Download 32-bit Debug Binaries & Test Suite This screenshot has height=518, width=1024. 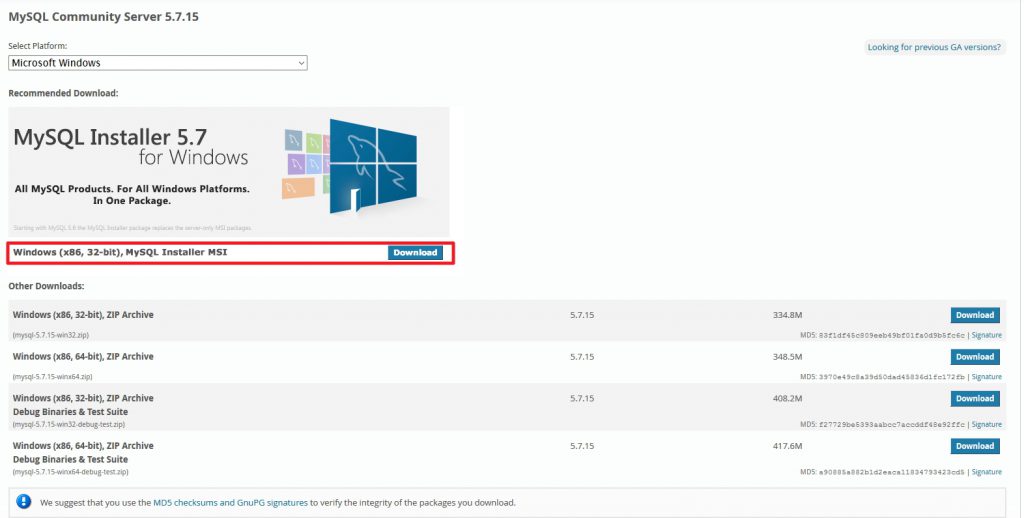tap(974, 399)
